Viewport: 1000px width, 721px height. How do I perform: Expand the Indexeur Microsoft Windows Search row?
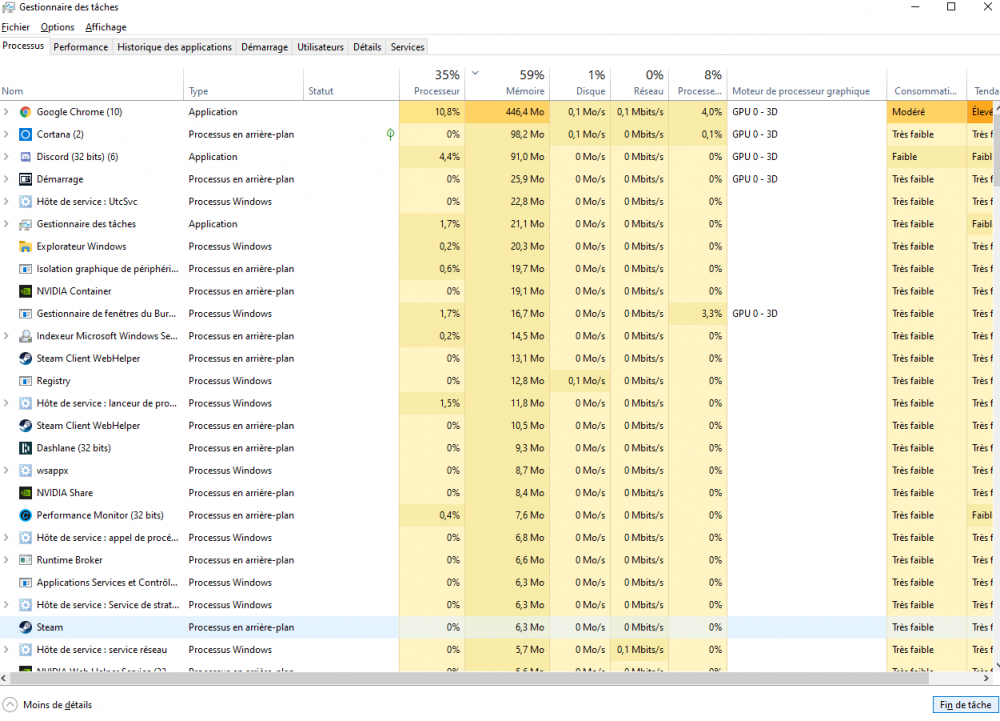(x=6, y=336)
